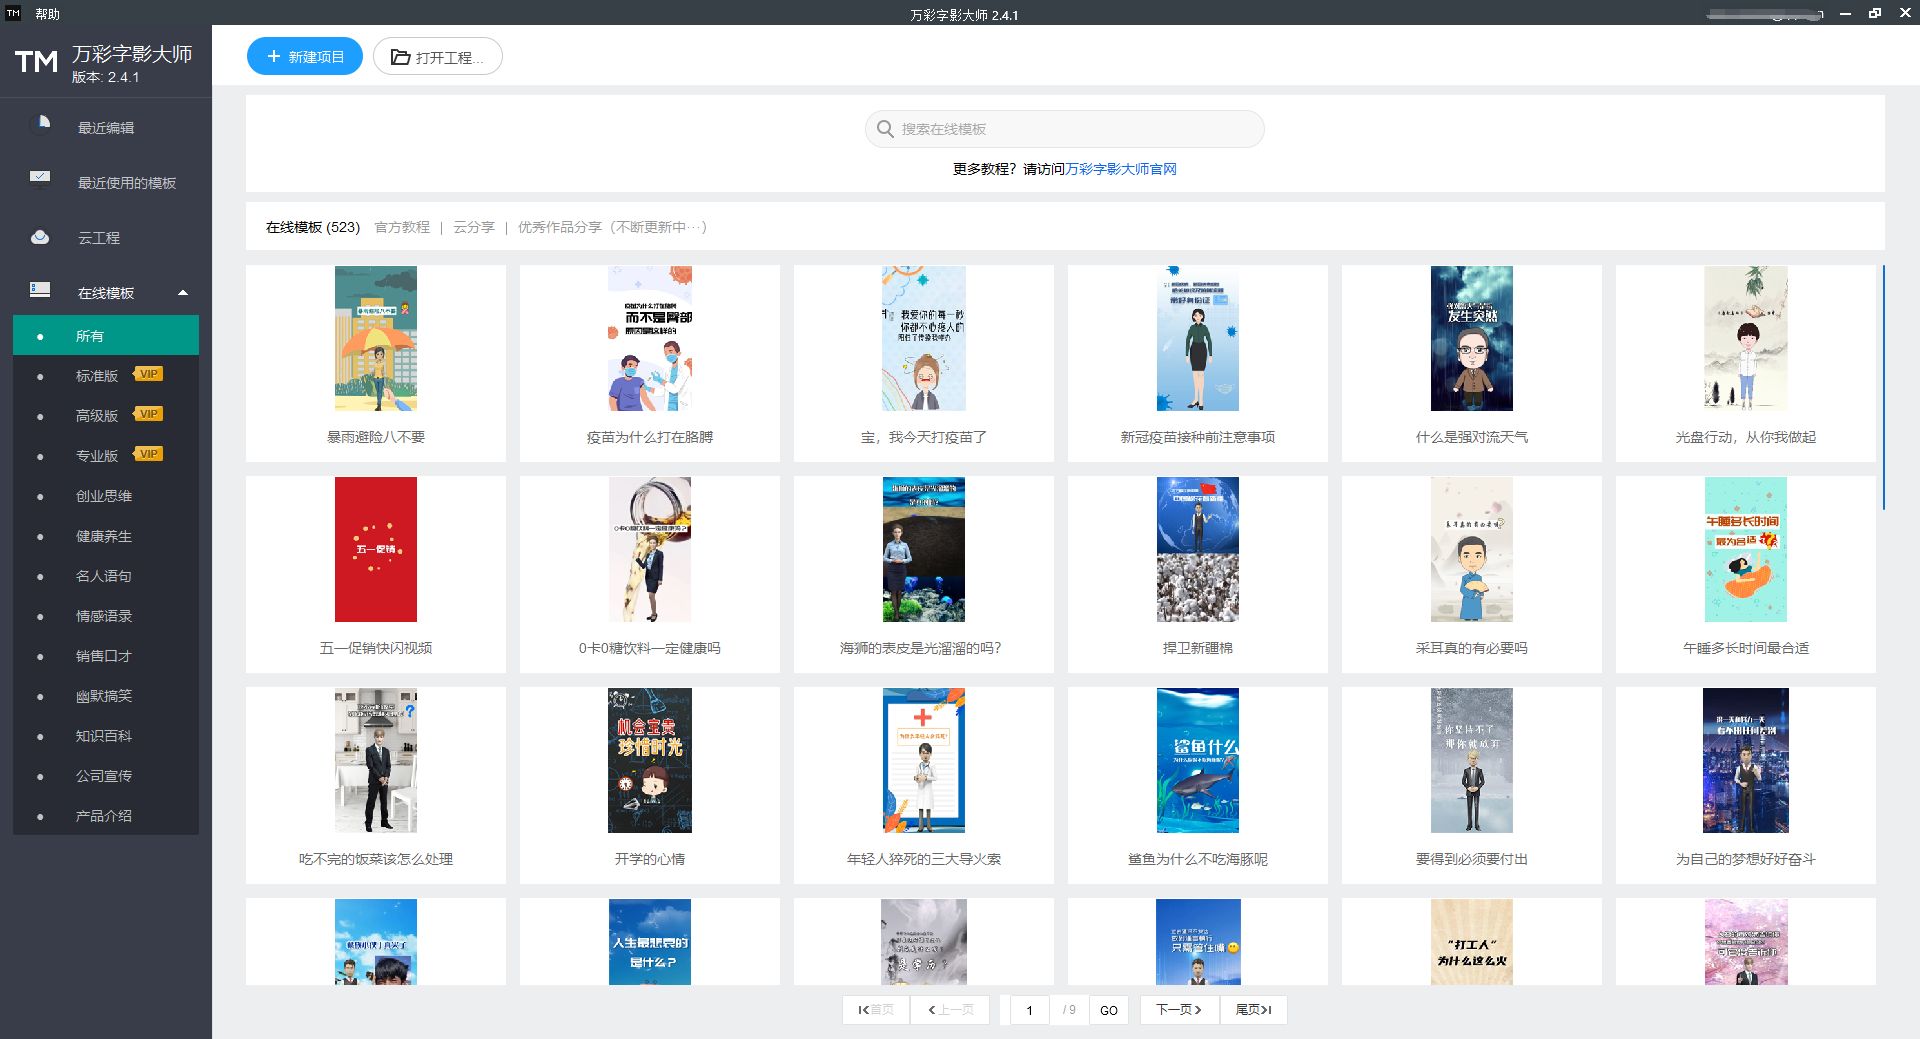Open the 海狮的表皮是光溜溜的吗 thumbnail
The image size is (1920, 1039).
(924, 549)
